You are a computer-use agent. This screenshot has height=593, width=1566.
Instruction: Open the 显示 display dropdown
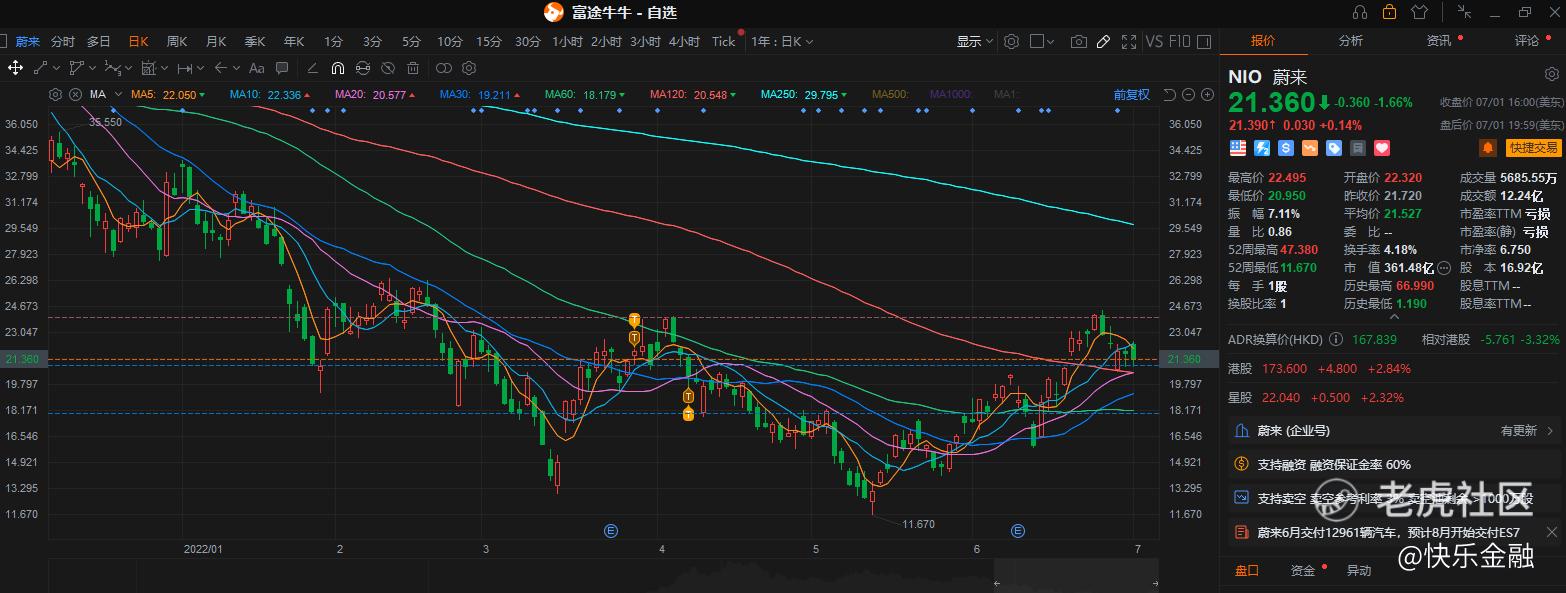[975, 42]
